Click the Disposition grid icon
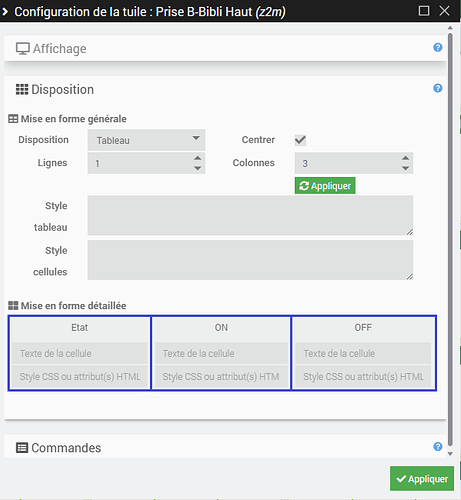 click(22, 89)
